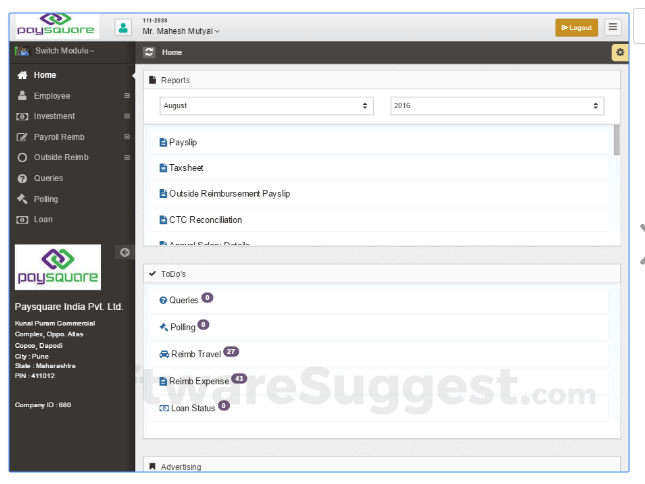Open Loan from the sidebar menu
Image resolution: width=645 pixels, height=484 pixels.
(x=42, y=219)
